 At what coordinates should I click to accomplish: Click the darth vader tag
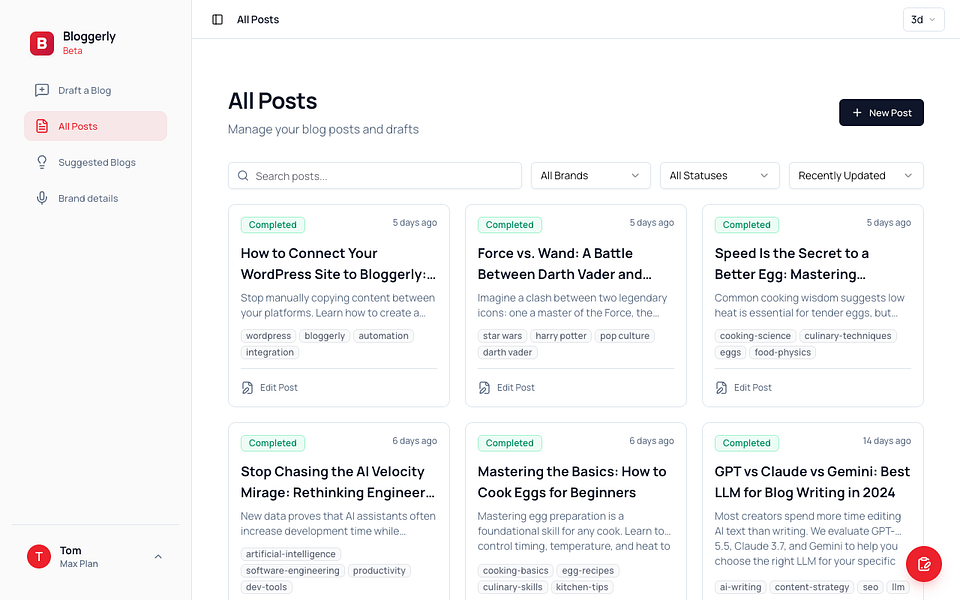(507, 352)
